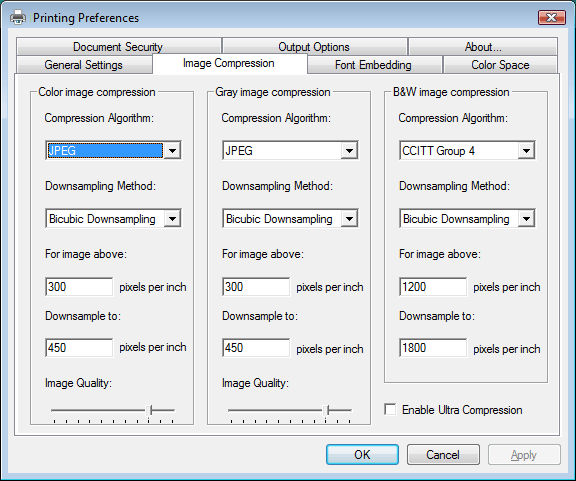Image resolution: width=576 pixels, height=481 pixels.
Task: Click the Cancel button
Action: pyautogui.click(x=443, y=455)
